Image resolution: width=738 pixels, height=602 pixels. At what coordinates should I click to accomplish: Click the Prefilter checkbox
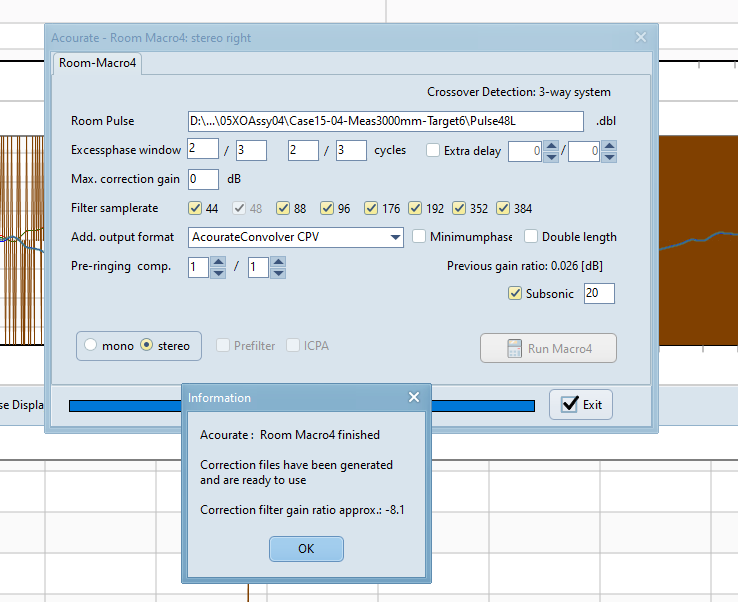pyautogui.click(x=223, y=345)
